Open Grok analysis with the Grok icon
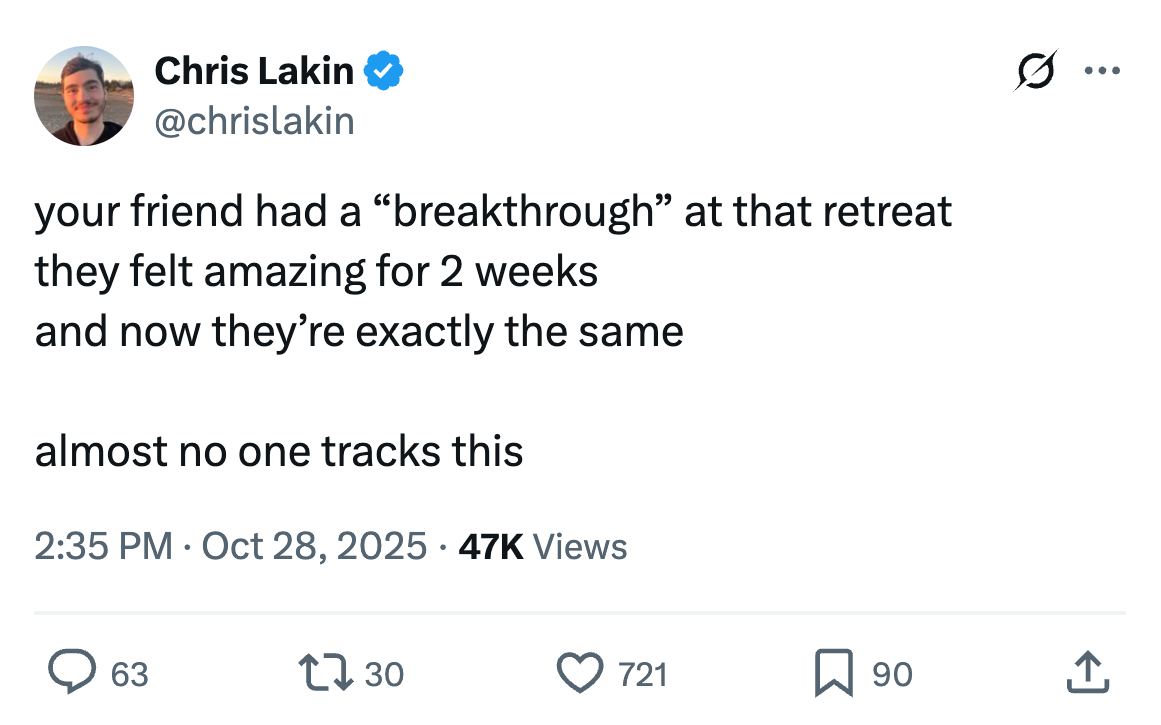 pos(1036,70)
